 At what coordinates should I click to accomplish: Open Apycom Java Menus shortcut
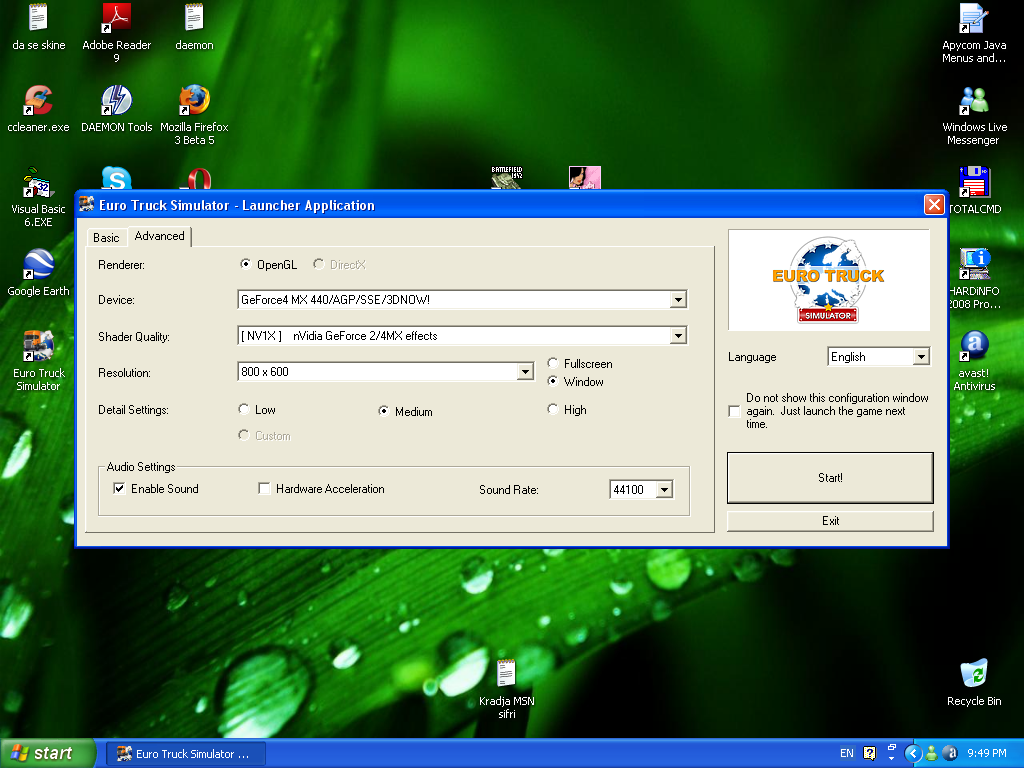[x=974, y=33]
